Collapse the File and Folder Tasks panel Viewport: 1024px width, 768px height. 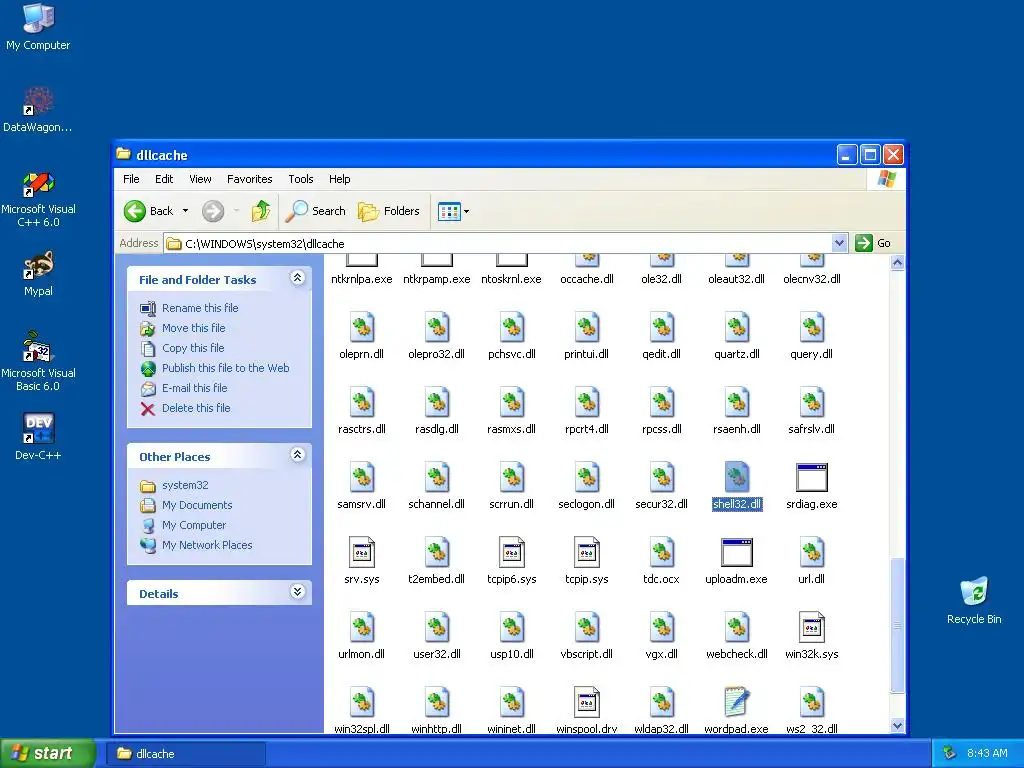tap(297, 278)
